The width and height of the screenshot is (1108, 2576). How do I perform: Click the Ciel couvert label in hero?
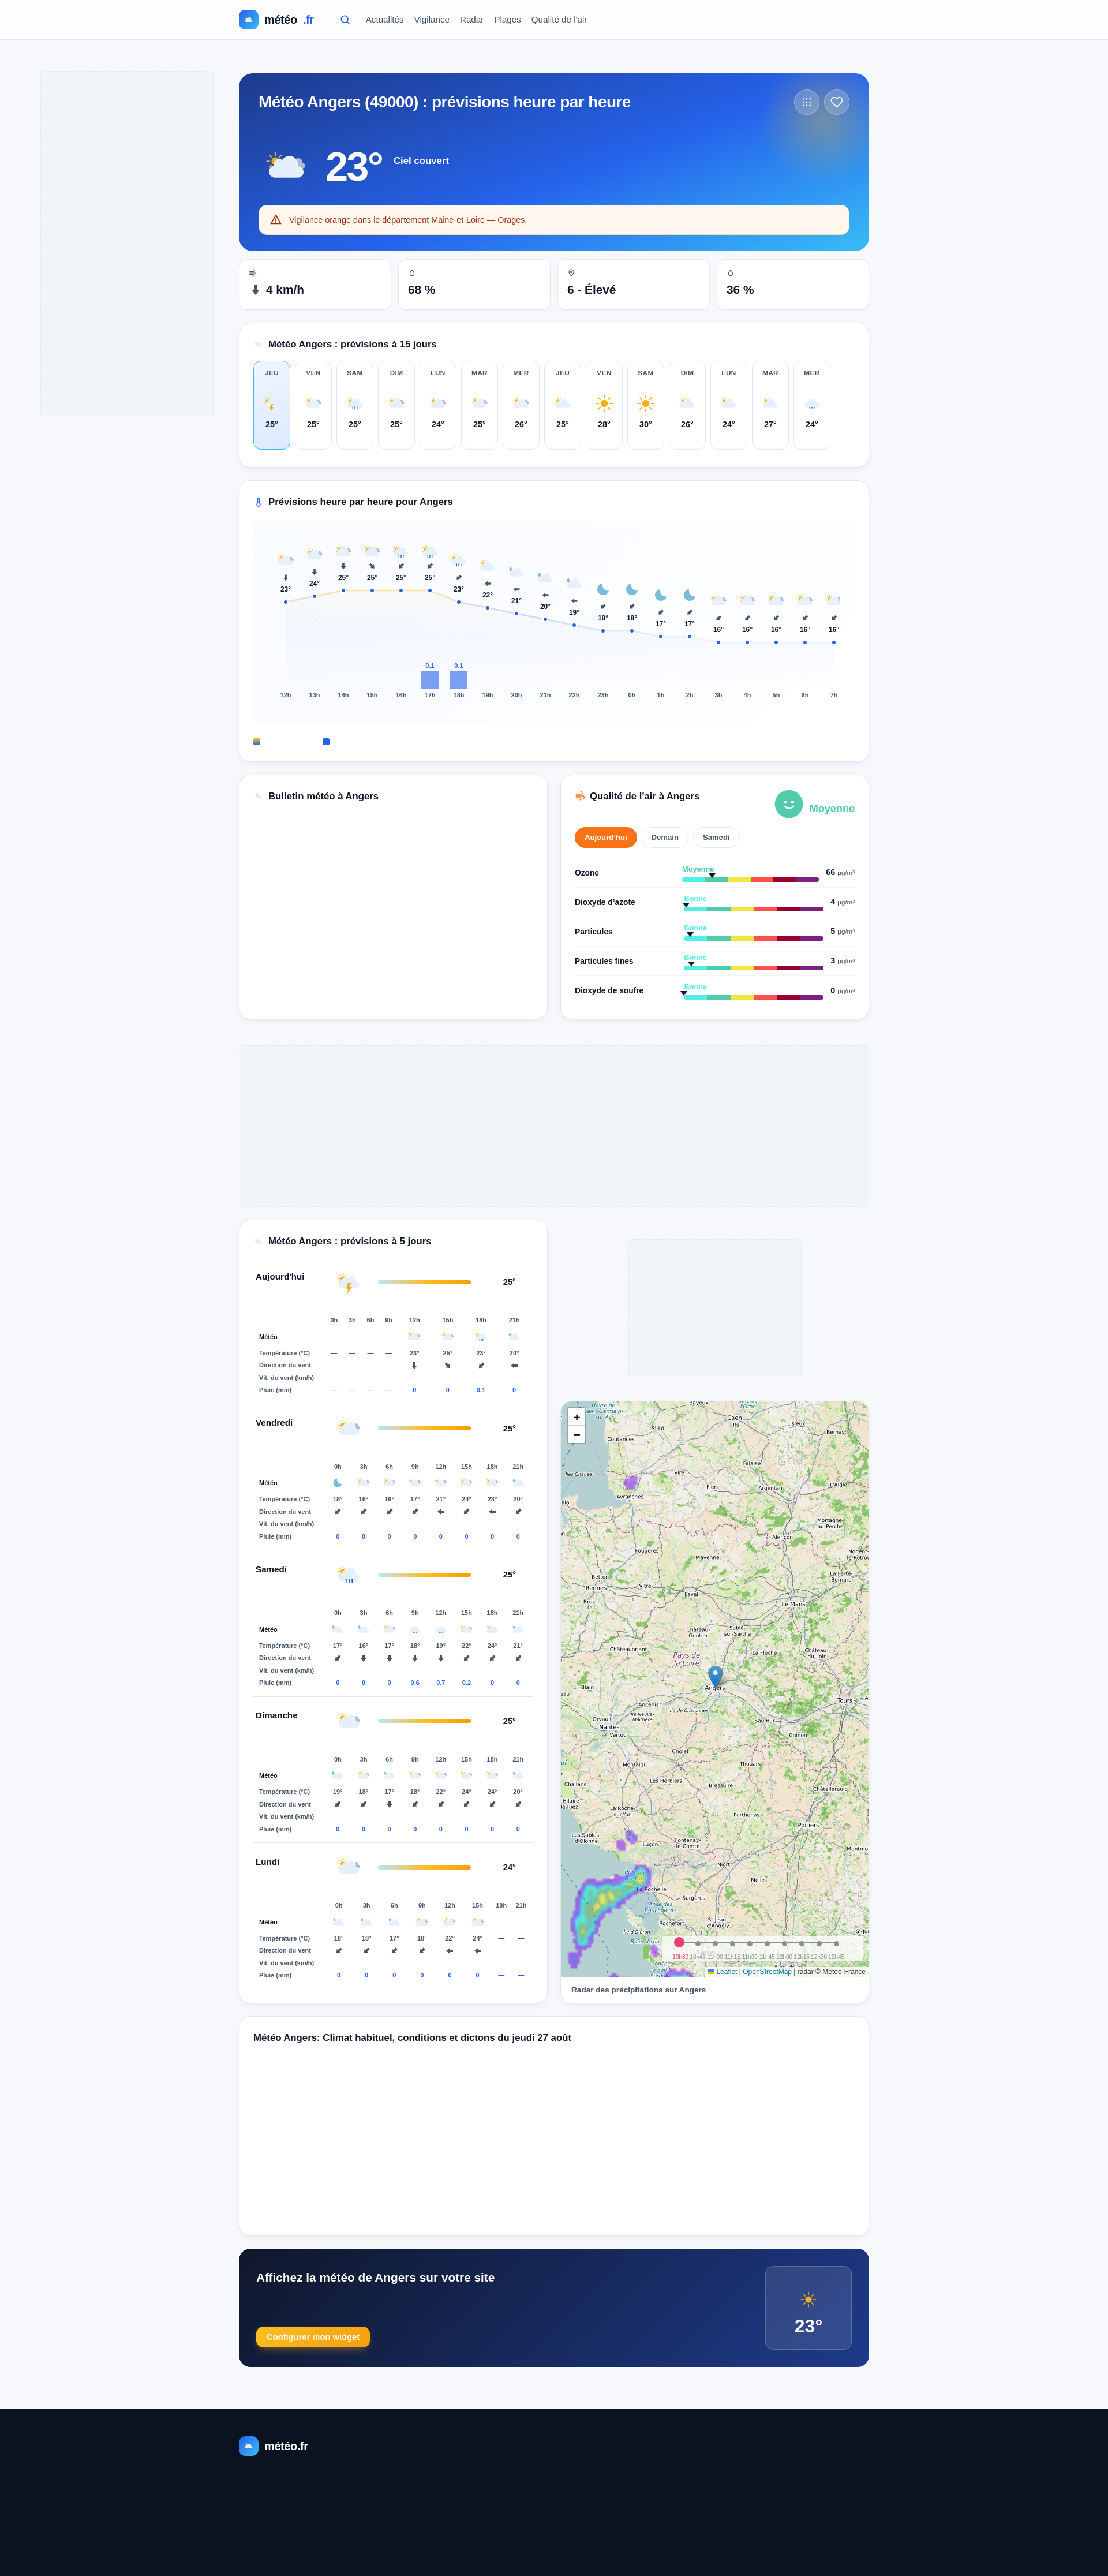tap(421, 161)
